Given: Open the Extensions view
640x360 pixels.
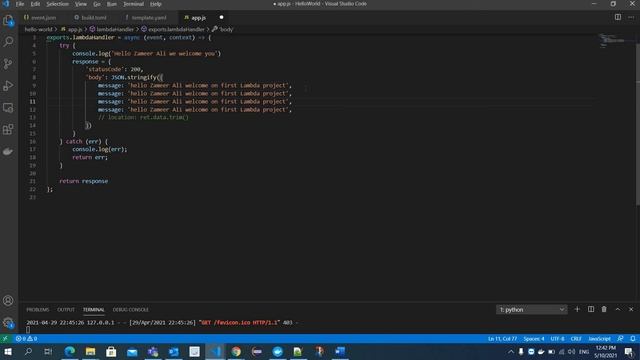Looking at the screenshot, I should coord(8,130).
